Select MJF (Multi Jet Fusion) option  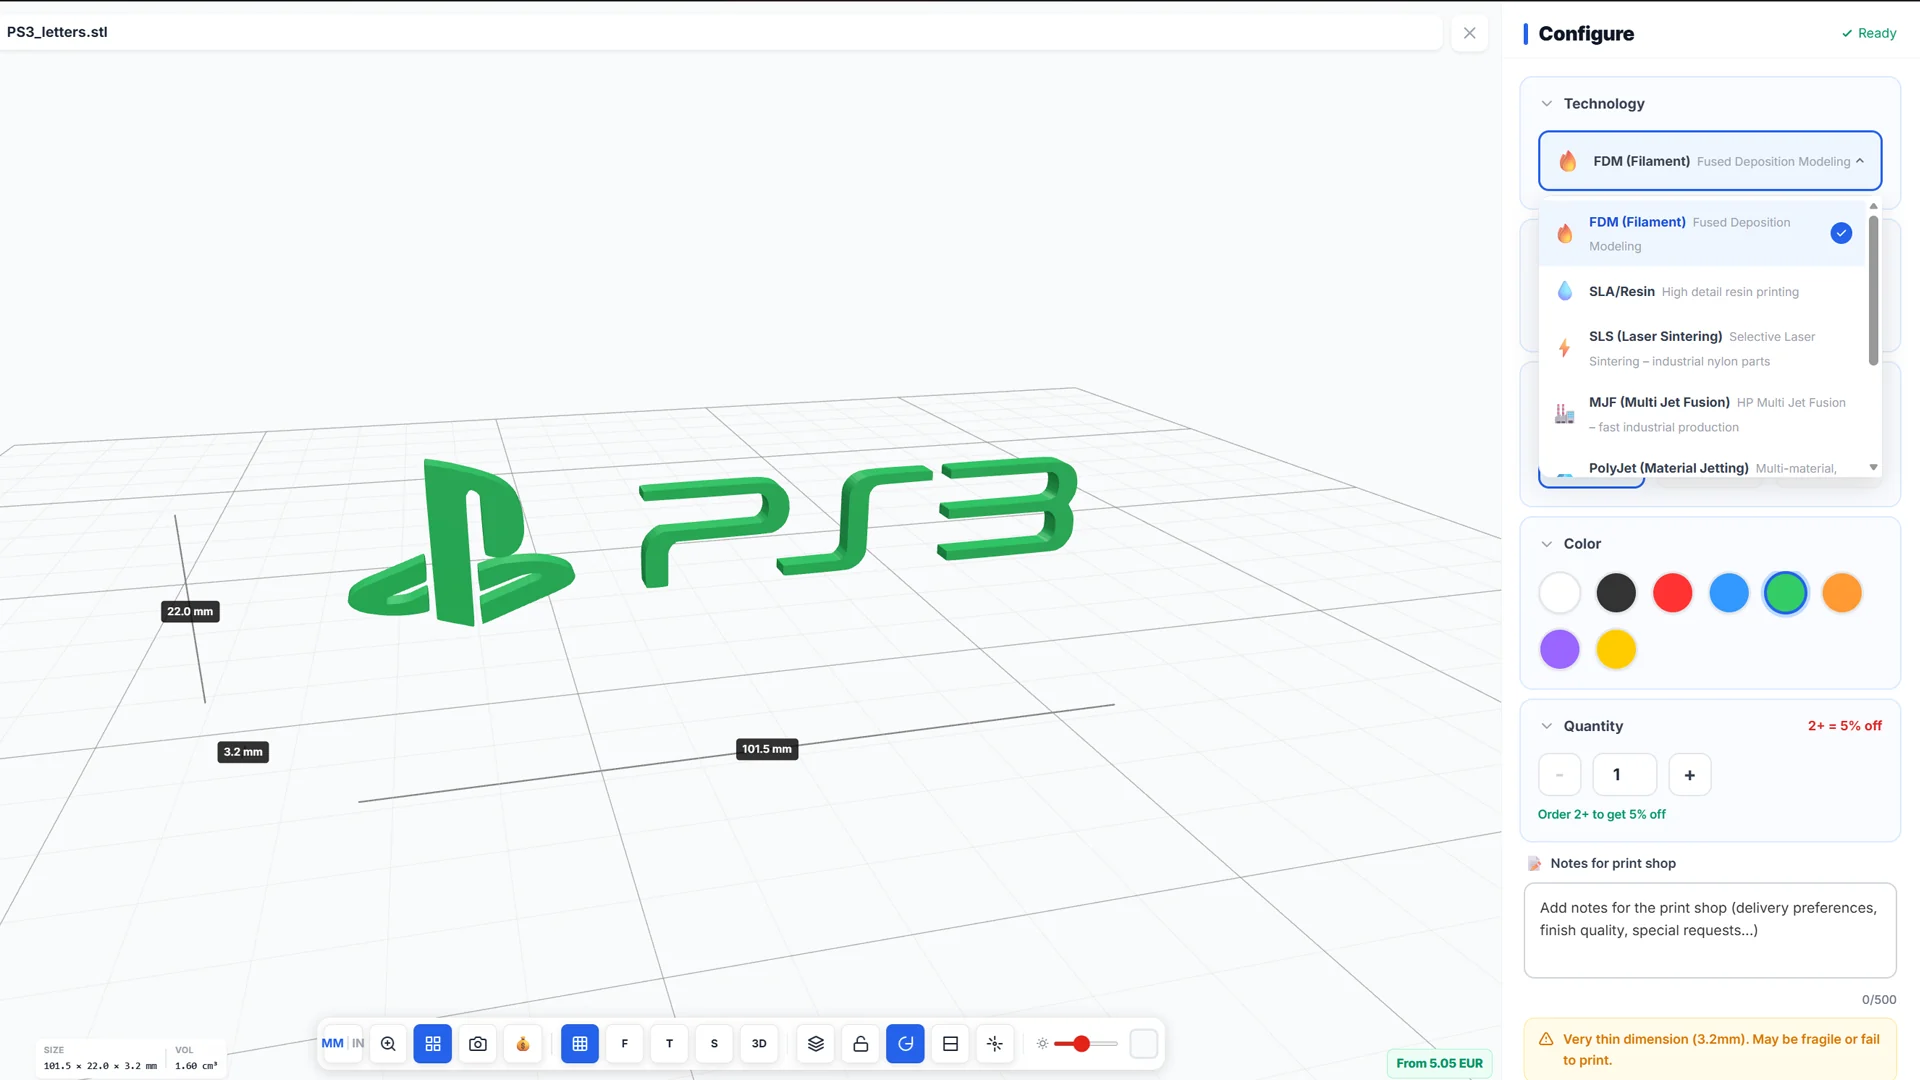(x=1702, y=414)
